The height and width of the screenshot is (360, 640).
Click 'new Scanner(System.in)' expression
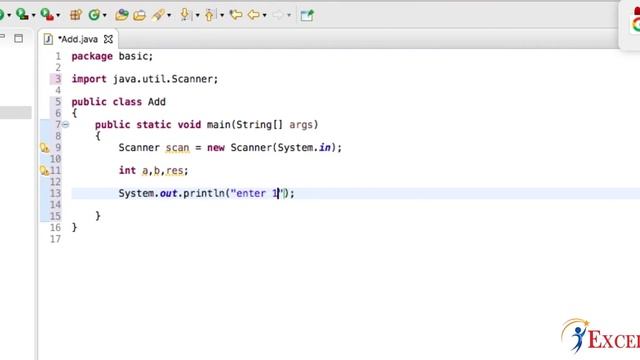272,148
